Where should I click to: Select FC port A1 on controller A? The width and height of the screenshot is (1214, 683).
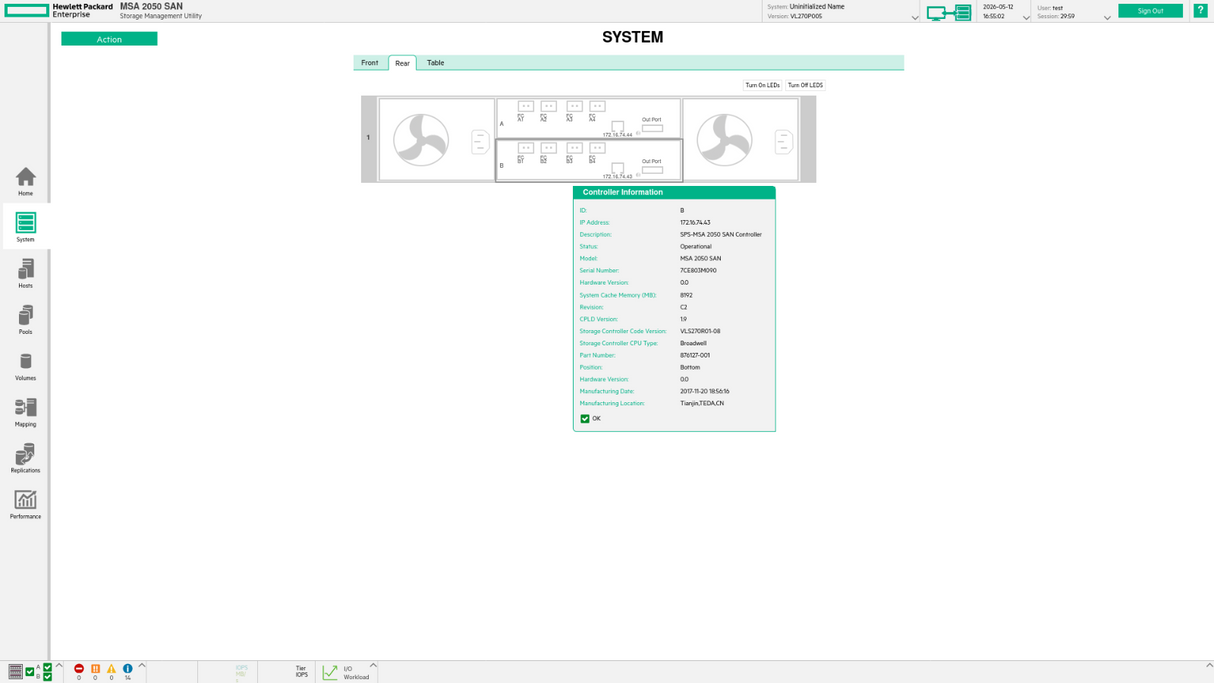[525, 106]
